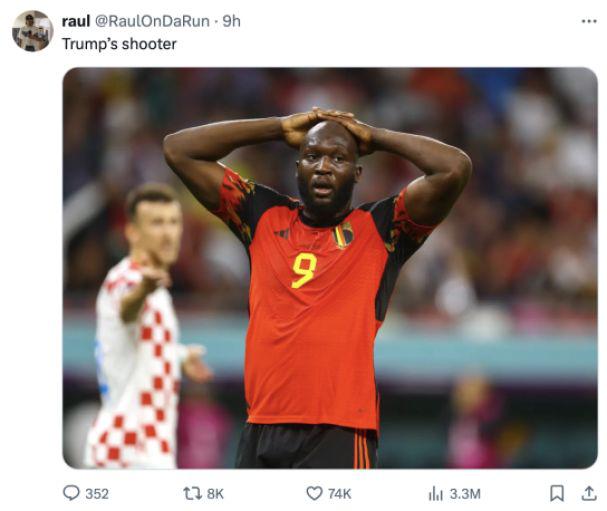Viewport: 607px width, 511px height.
Task: Click the display name raul
Action: tap(76, 21)
